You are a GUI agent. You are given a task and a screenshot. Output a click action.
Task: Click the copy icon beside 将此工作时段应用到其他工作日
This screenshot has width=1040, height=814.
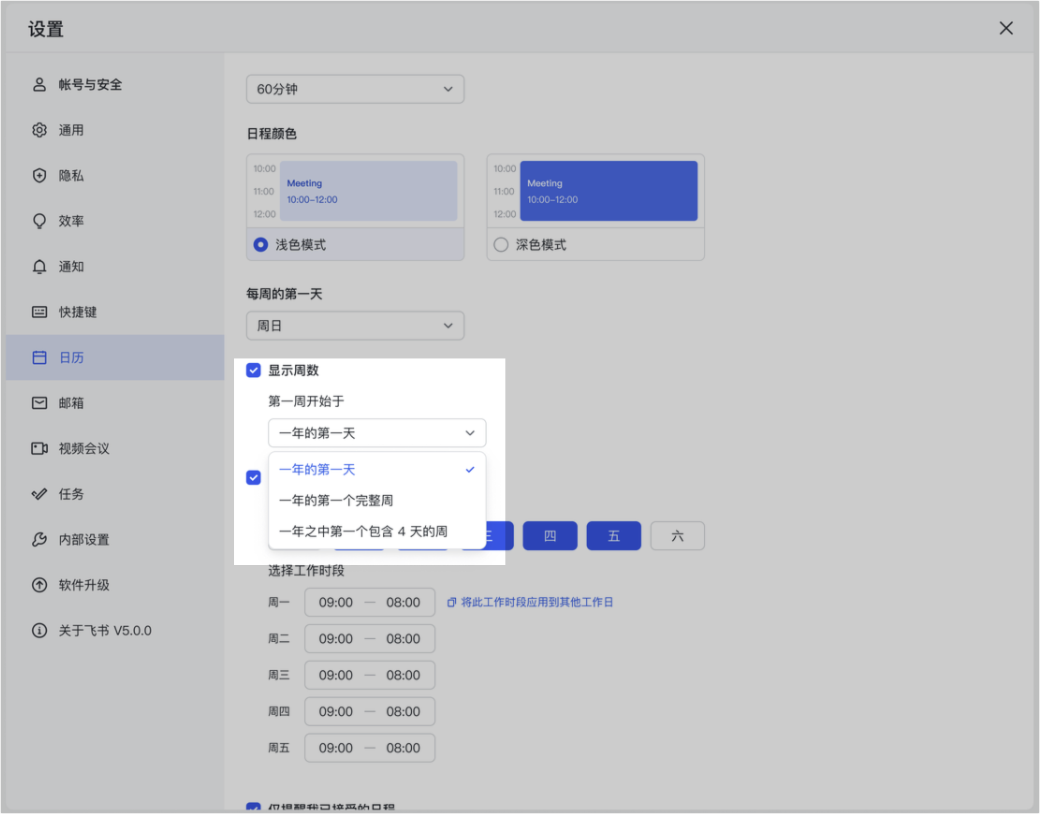tap(452, 602)
